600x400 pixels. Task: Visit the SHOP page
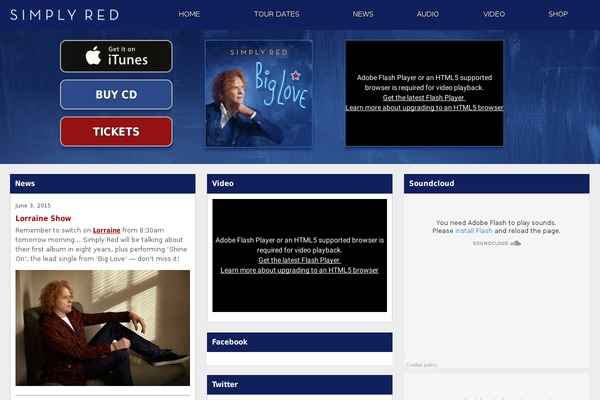tap(558, 14)
